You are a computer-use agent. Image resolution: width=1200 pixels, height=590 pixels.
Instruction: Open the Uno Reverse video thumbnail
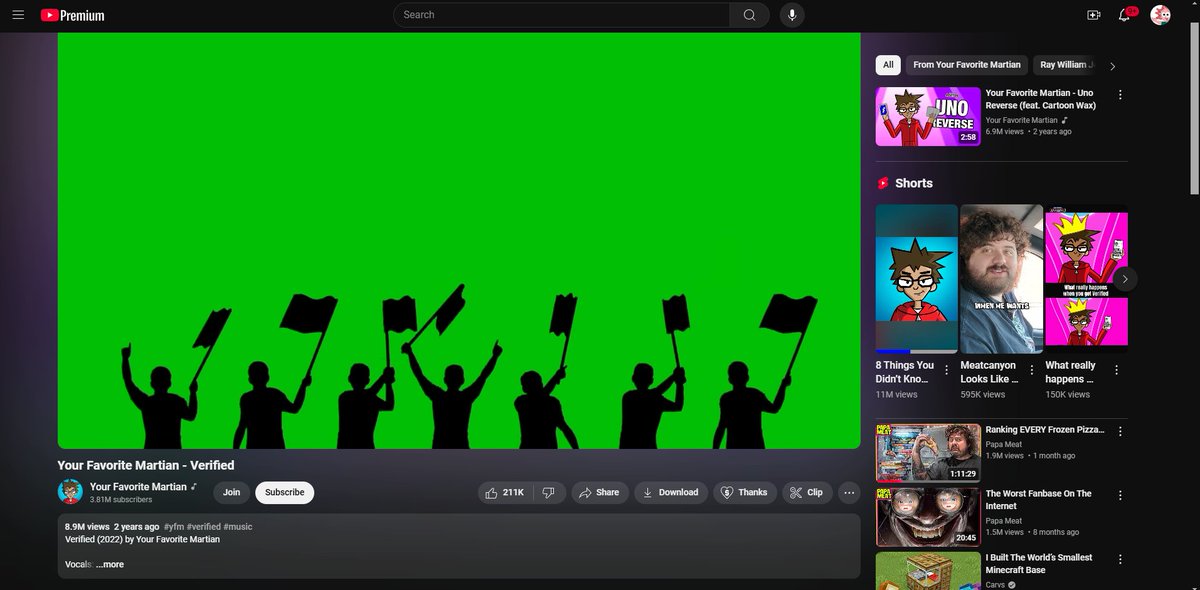[x=928, y=117]
